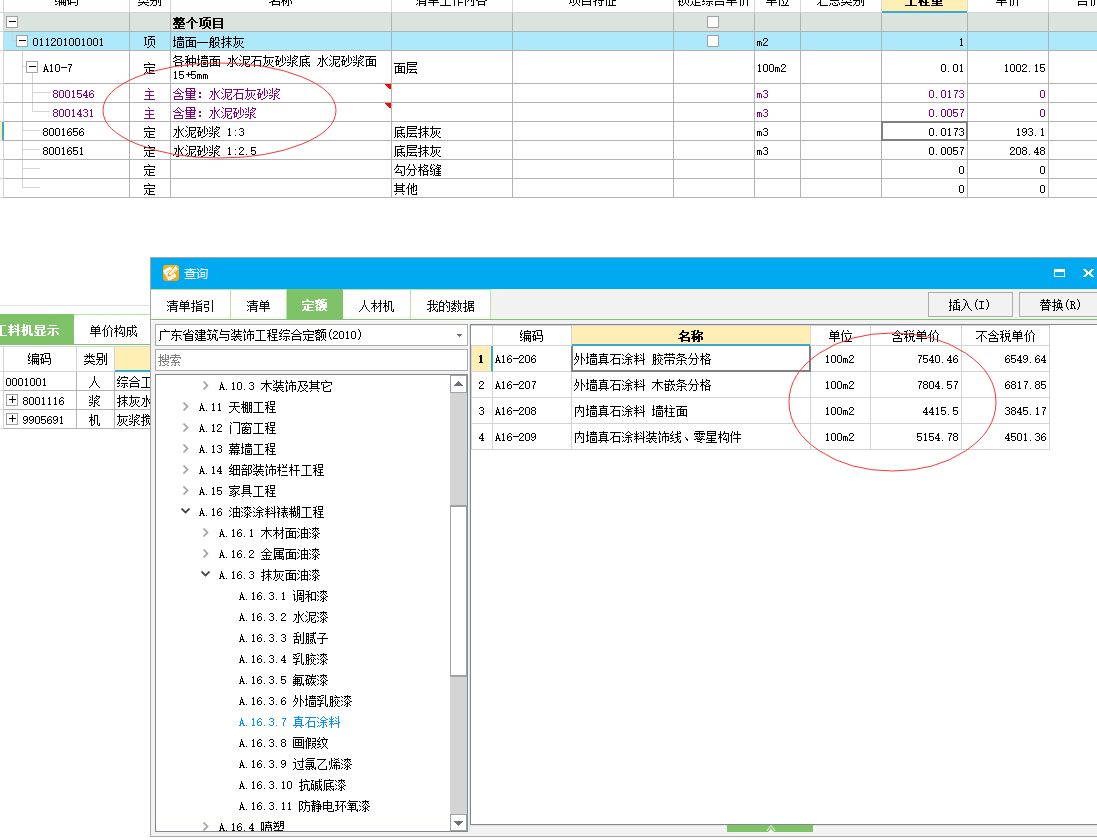Open the 广东省建筑与装饰工程综合定额 dropdown
This screenshot has height=840, width=1097.
459,336
